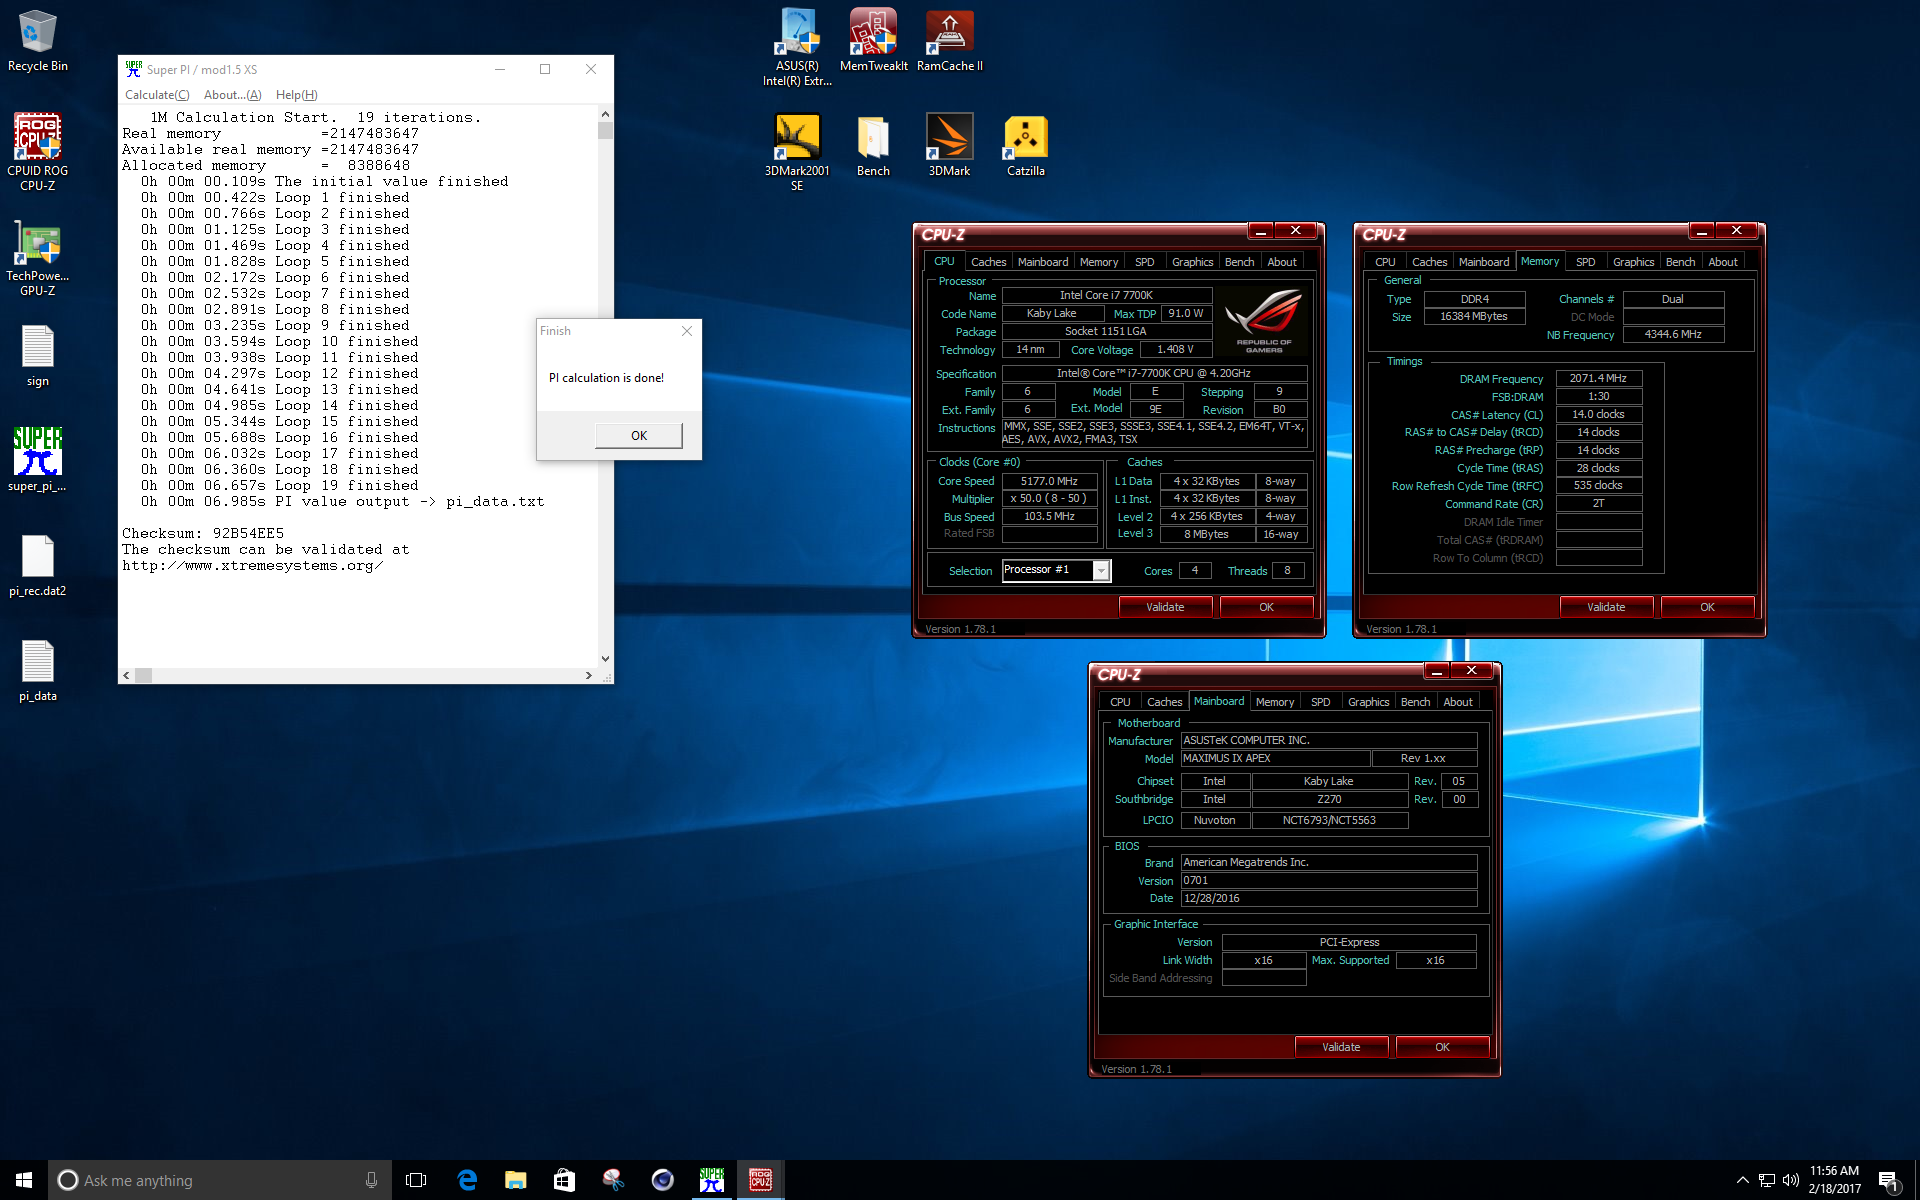Open the 3DMark2001 SE shortcut
Viewport: 1920px width, 1200px height.
pos(797,152)
